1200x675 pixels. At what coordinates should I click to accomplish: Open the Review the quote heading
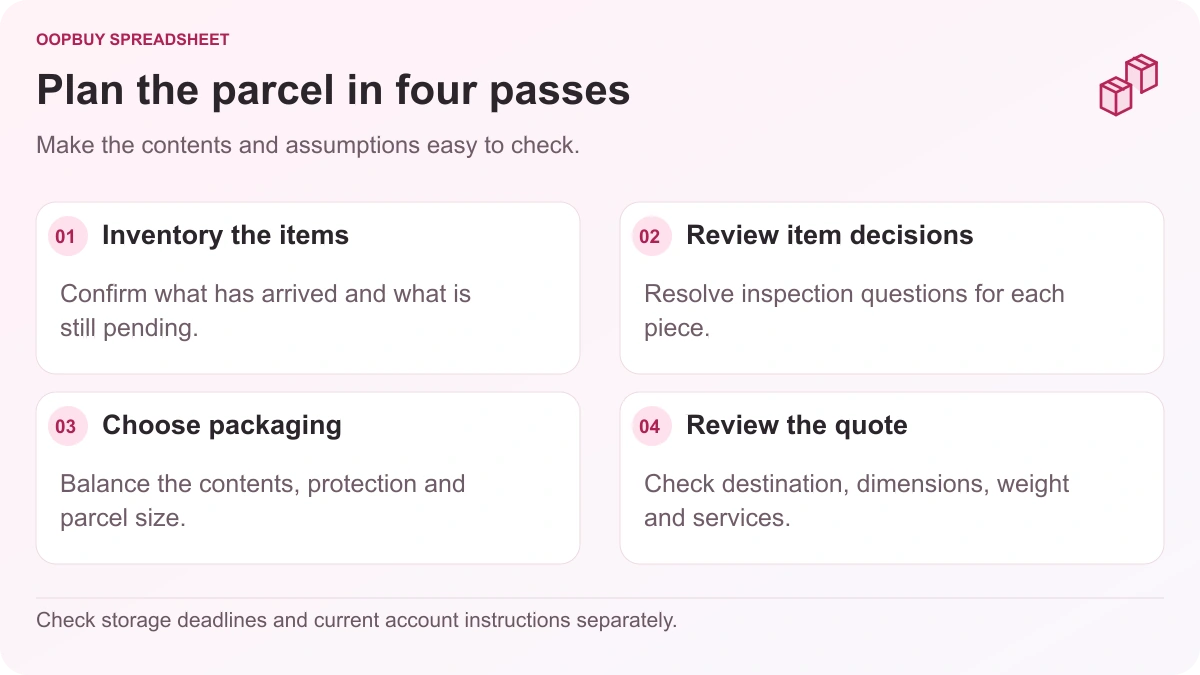pos(796,425)
